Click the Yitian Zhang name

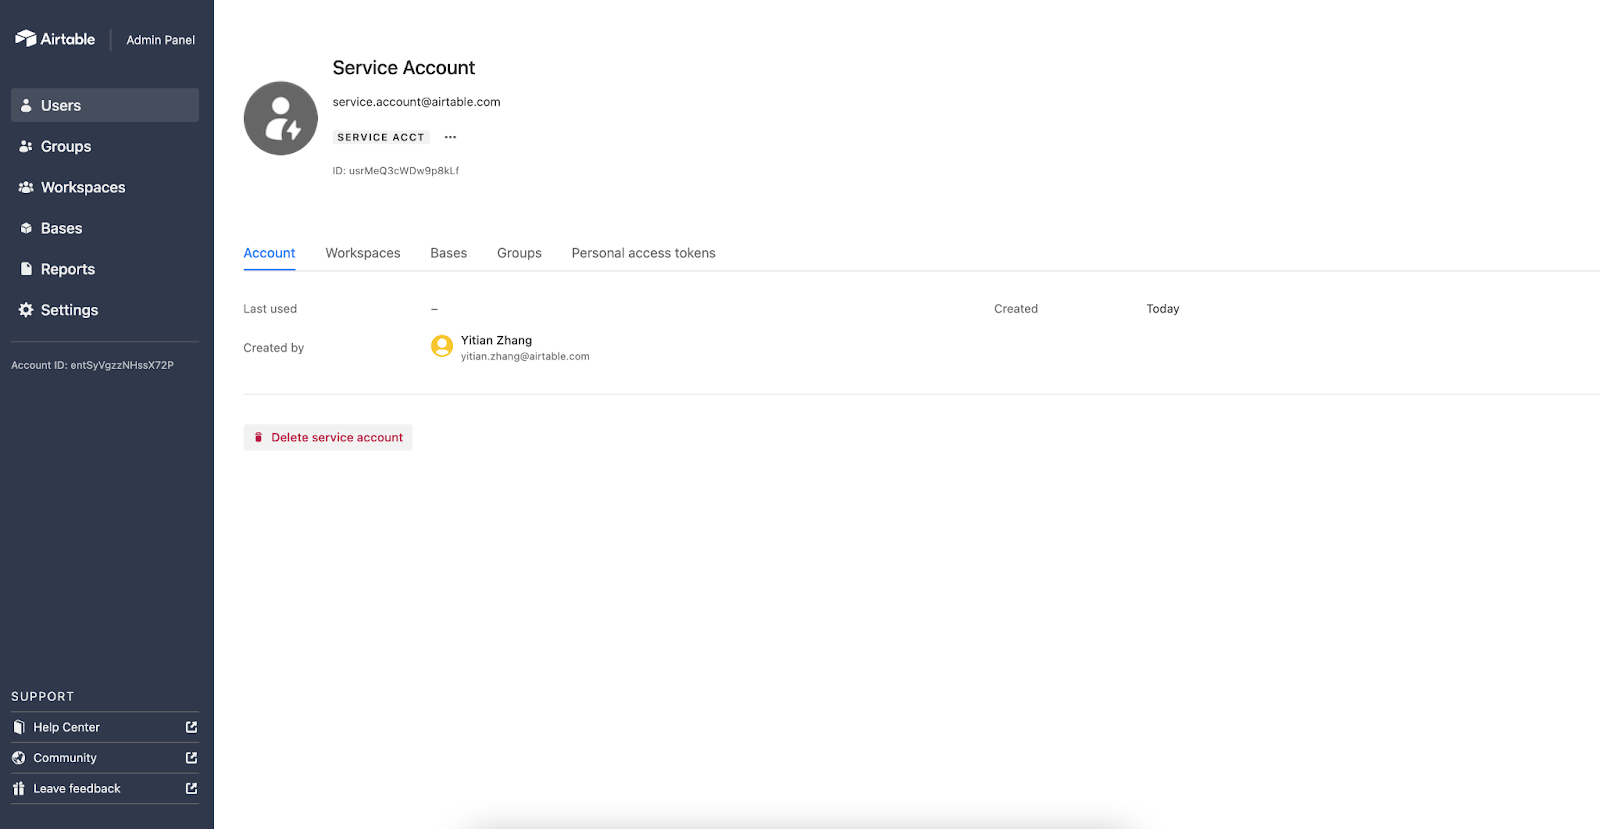pyautogui.click(x=497, y=340)
